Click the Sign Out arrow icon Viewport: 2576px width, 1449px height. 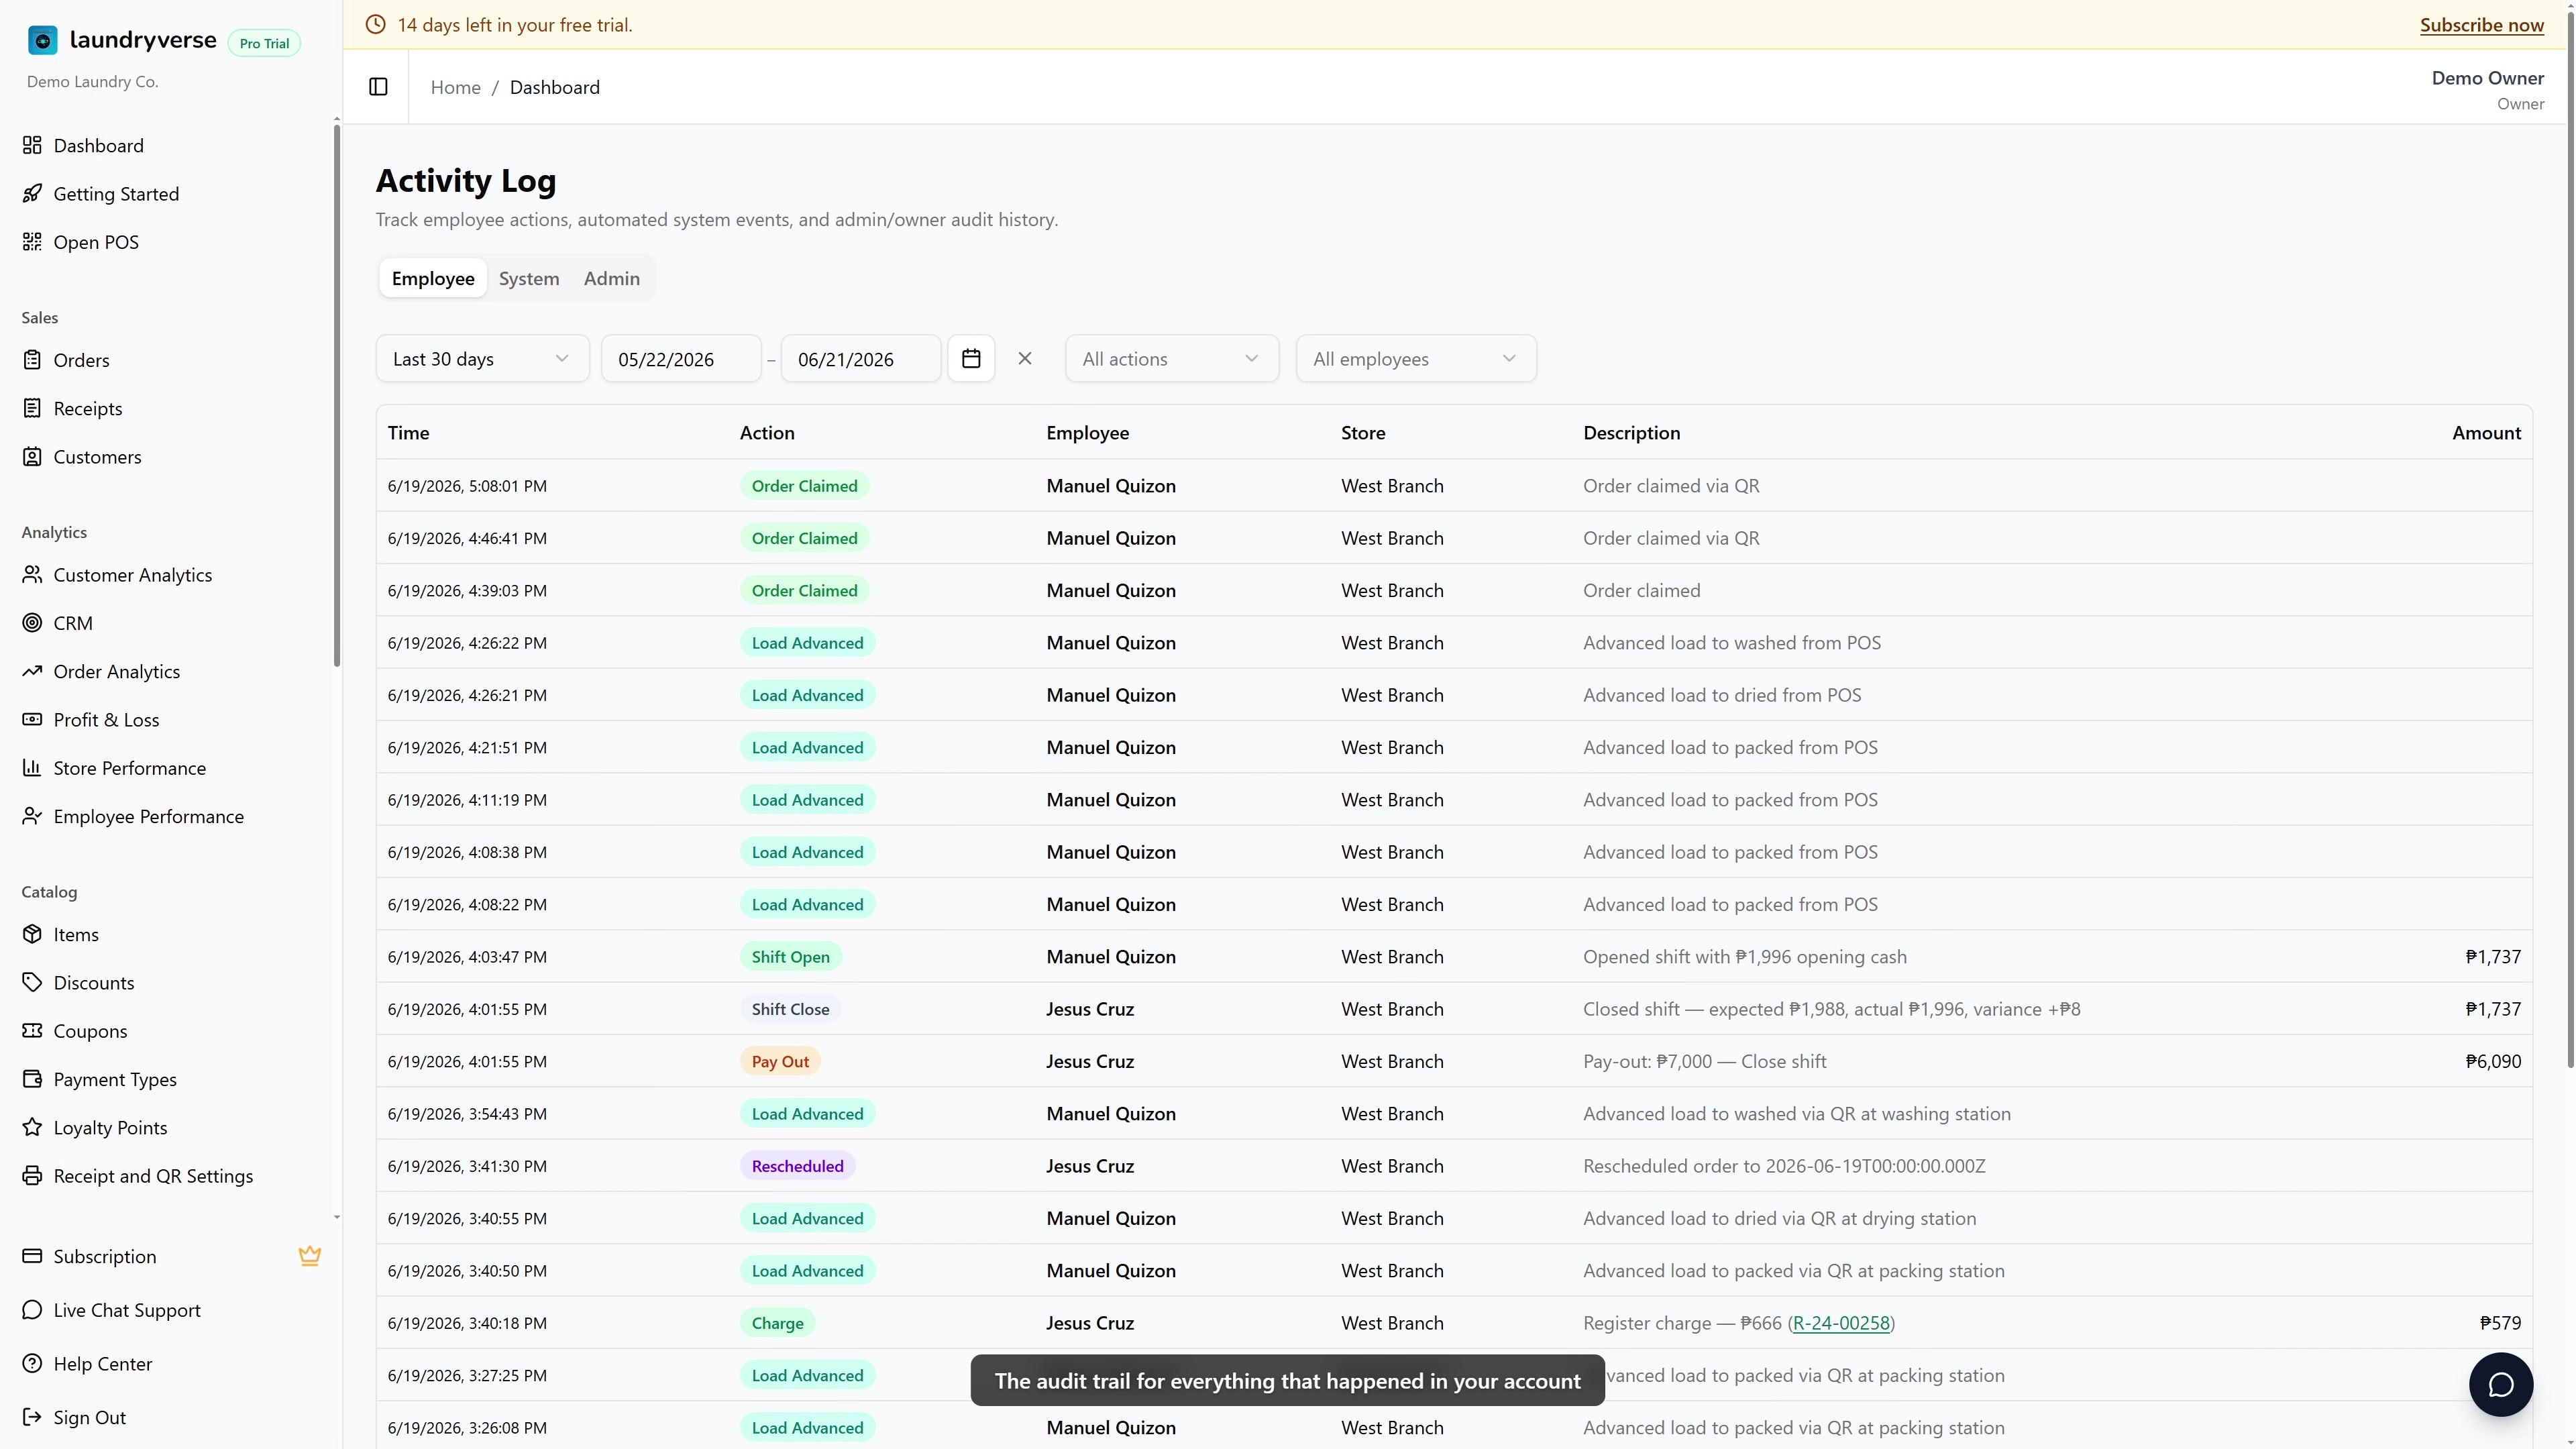[32, 1417]
